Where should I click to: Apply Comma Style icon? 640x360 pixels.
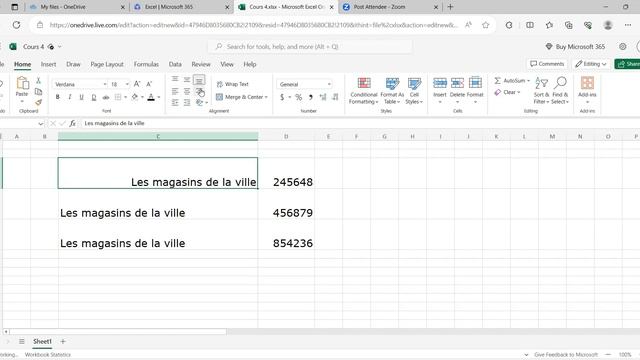311,97
